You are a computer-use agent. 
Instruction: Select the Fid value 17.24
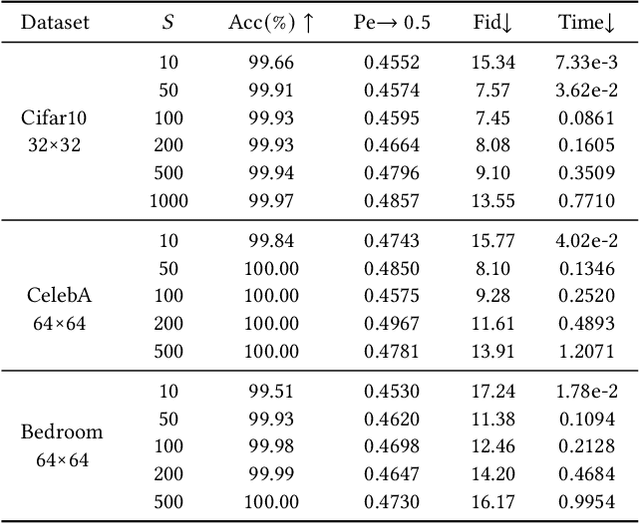[x=492, y=390]
